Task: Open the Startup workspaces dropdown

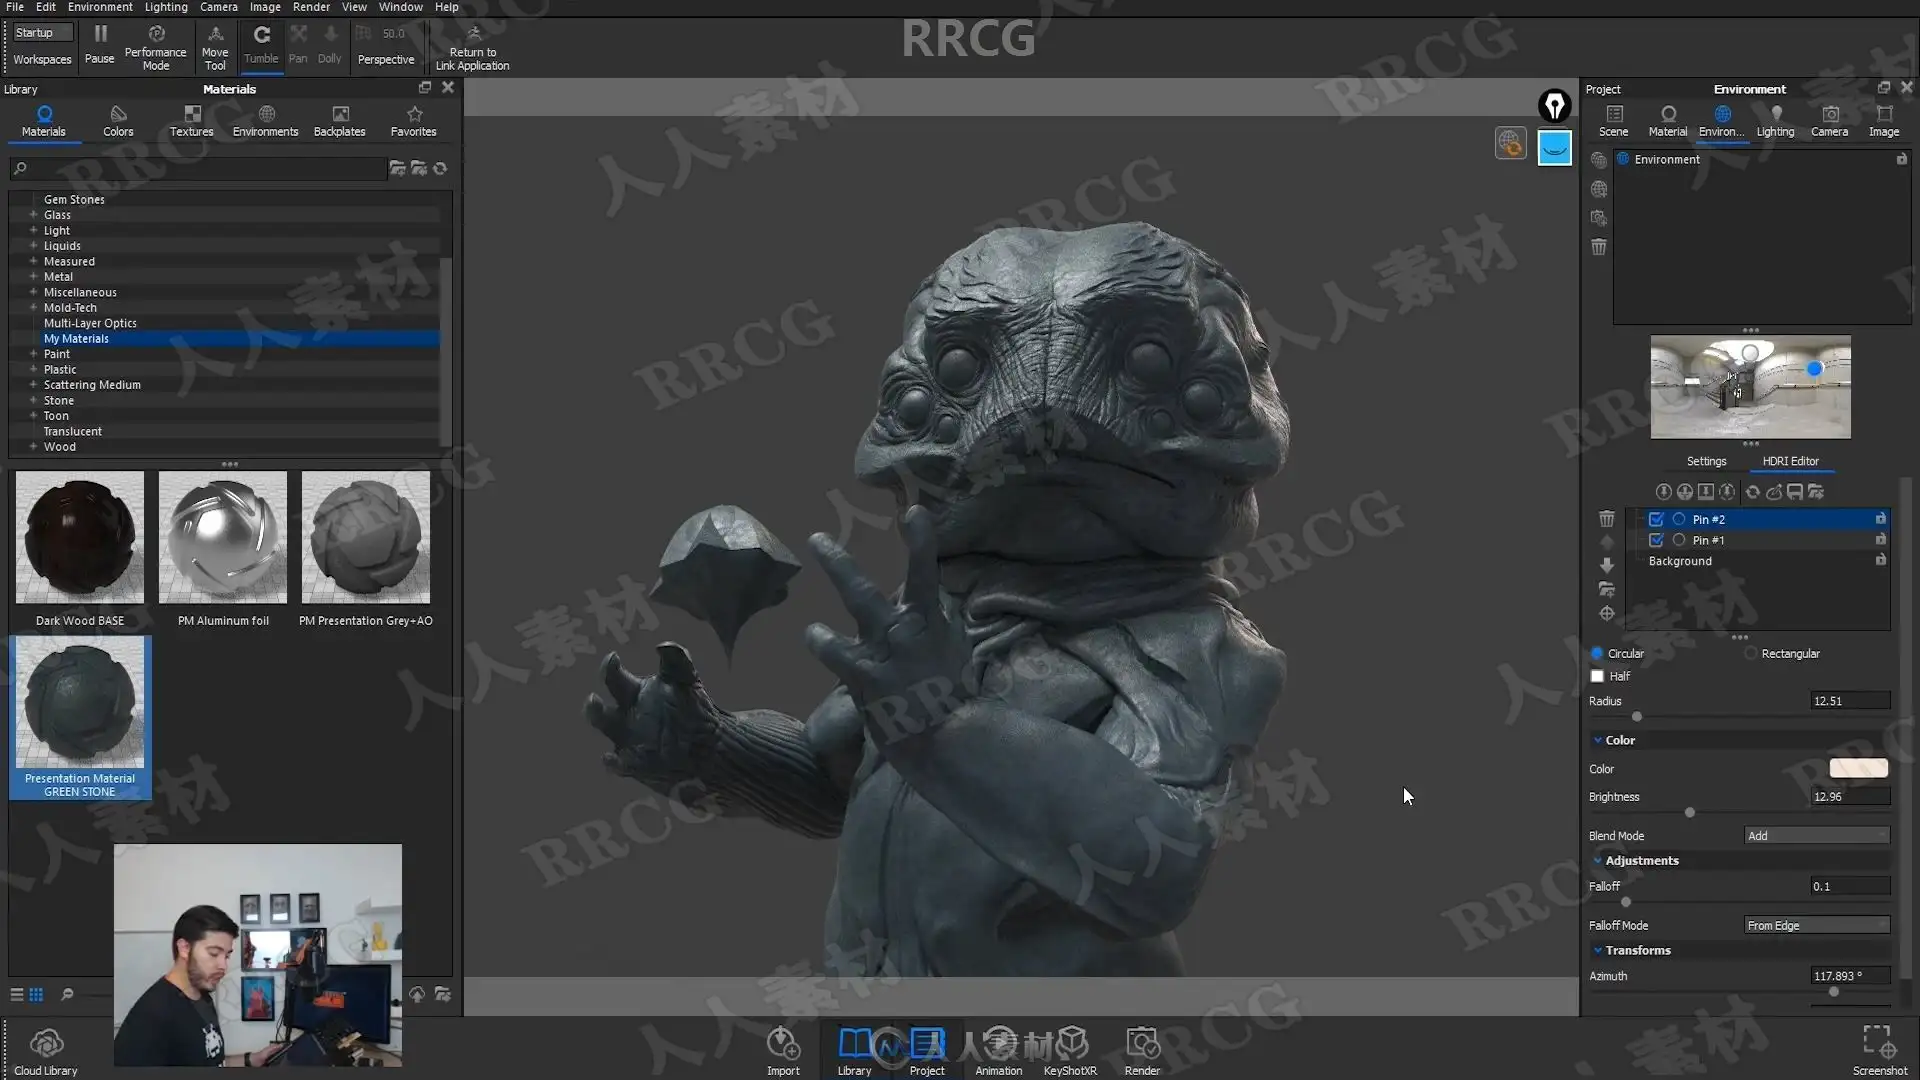Action: (x=42, y=33)
